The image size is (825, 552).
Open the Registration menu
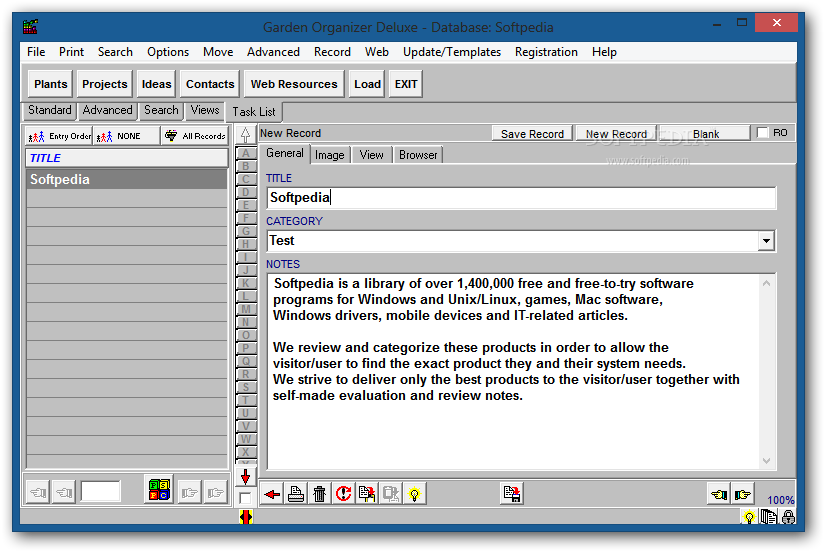pyautogui.click(x=546, y=52)
